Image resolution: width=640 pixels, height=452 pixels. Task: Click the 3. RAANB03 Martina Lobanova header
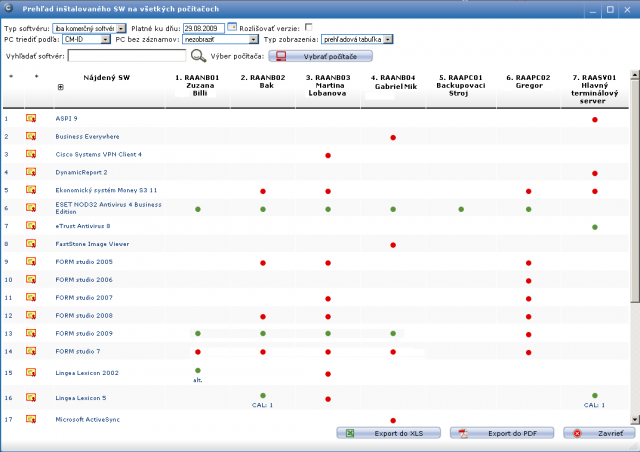328,85
